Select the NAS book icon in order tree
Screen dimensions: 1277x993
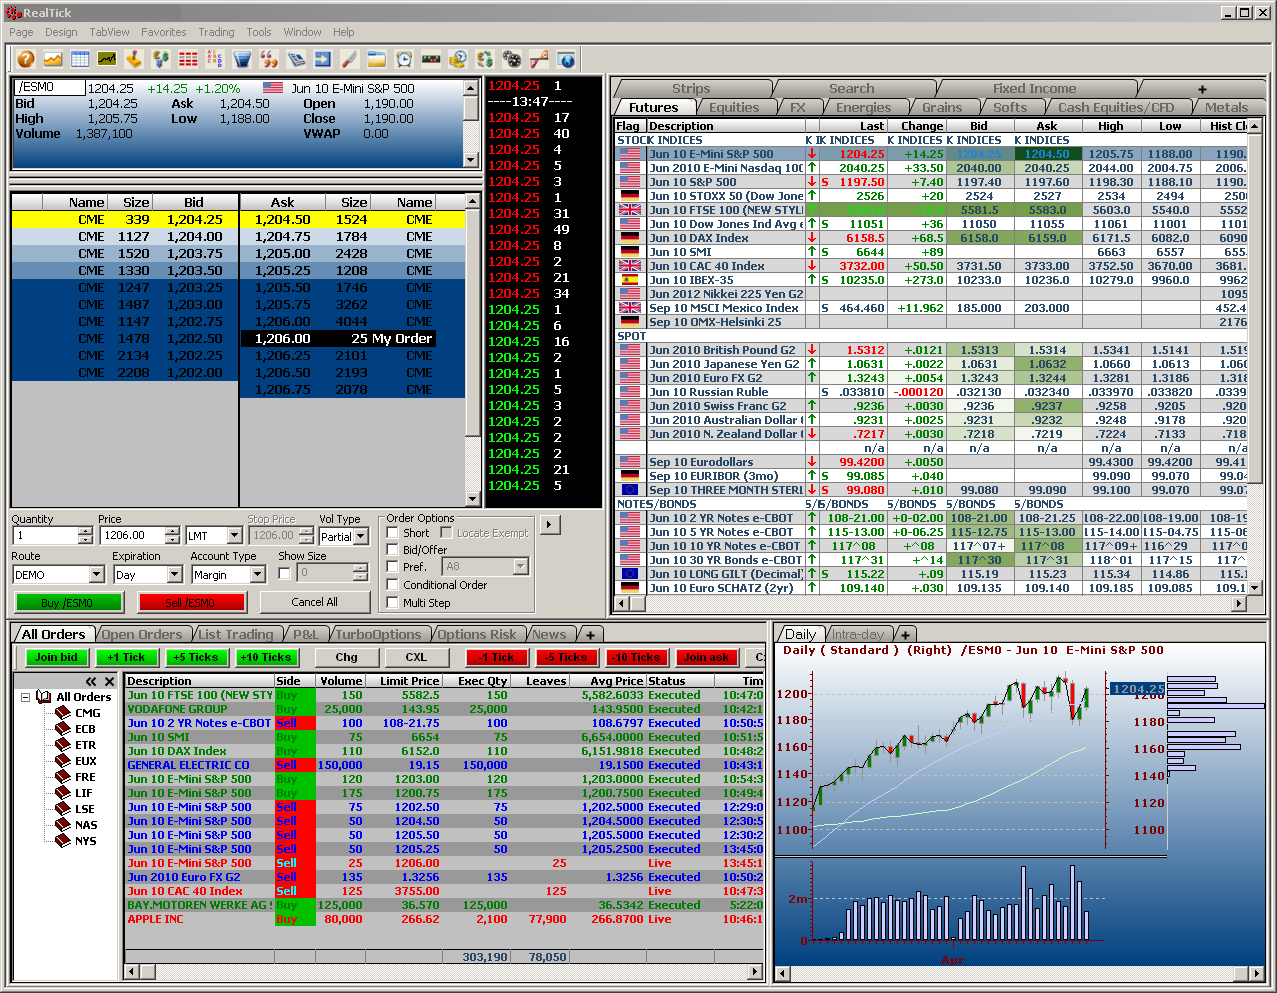click(63, 825)
